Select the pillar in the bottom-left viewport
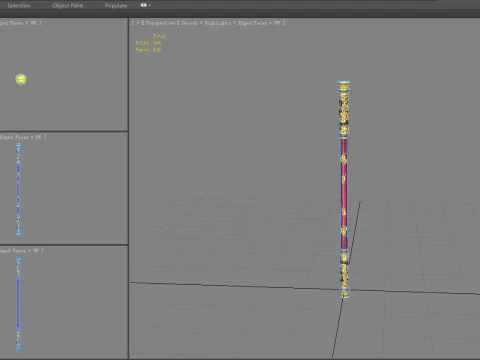The width and height of the screenshot is (480, 360). (x=18, y=303)
